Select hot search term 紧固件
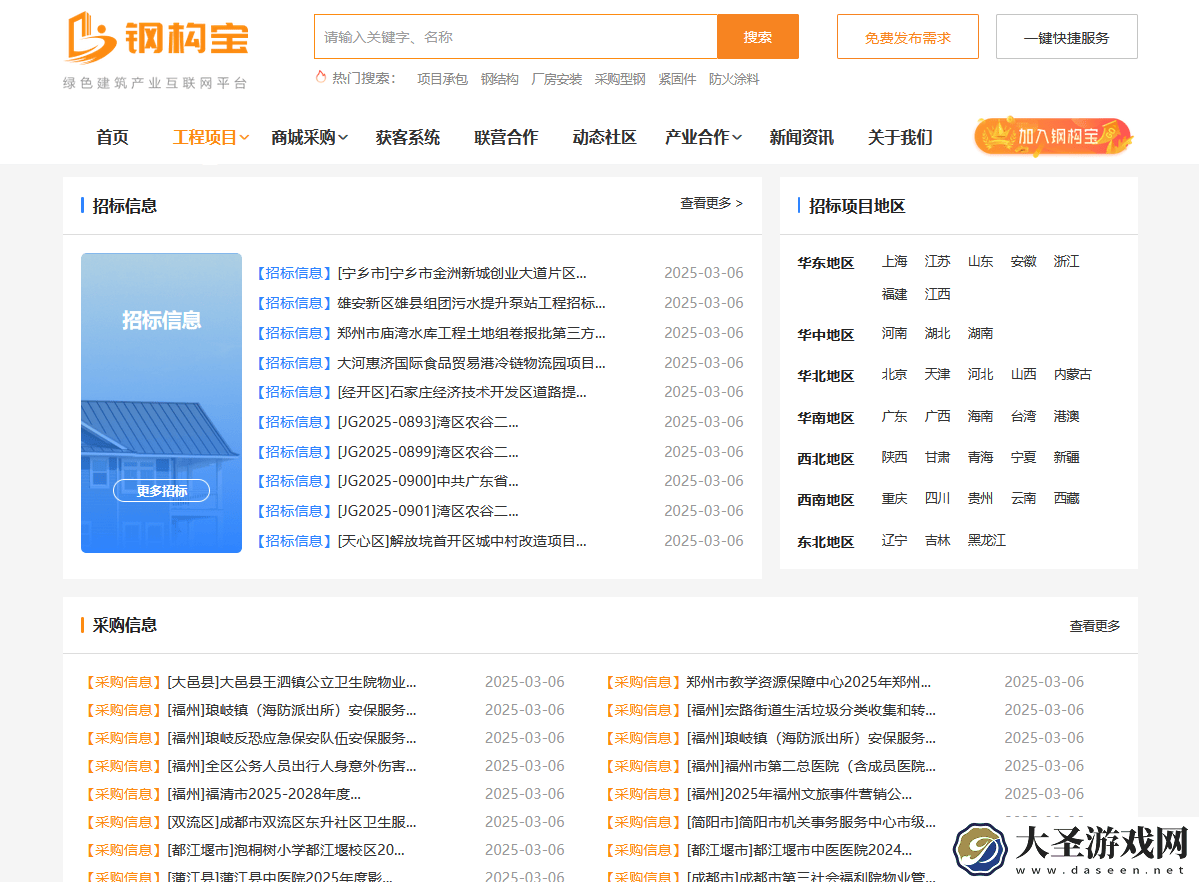The height and width of the screenshot is (882, 1199). click(x=677, y=79)
